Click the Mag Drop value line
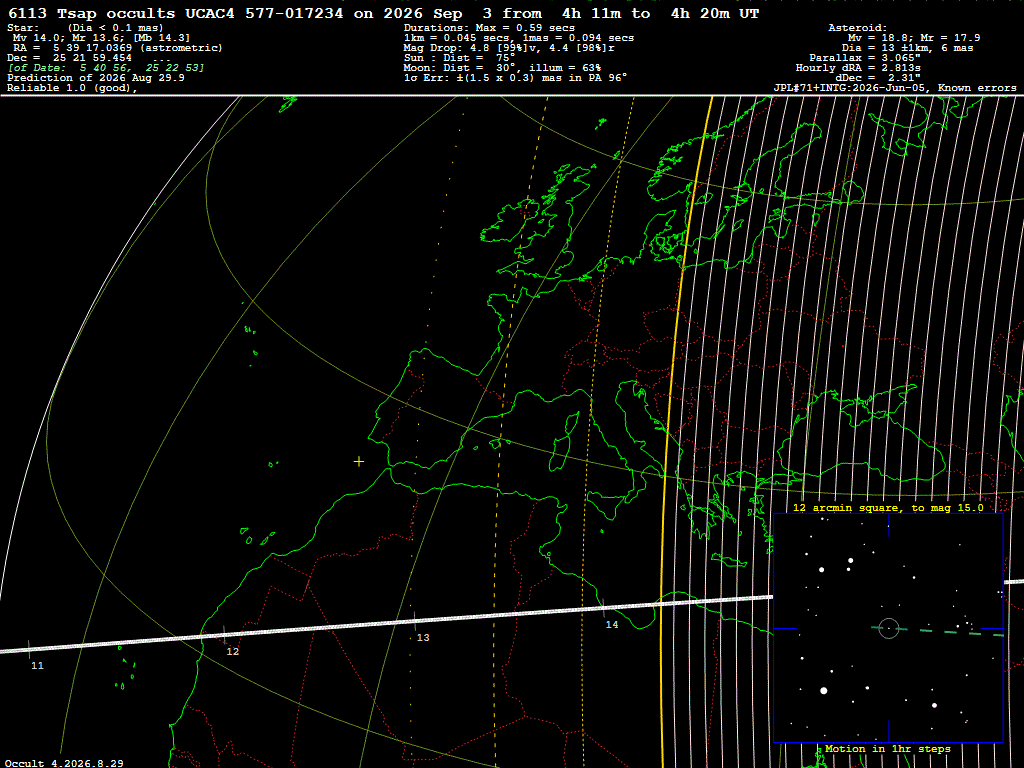The width and height of the screenshot is (1024, 768). 509,48
